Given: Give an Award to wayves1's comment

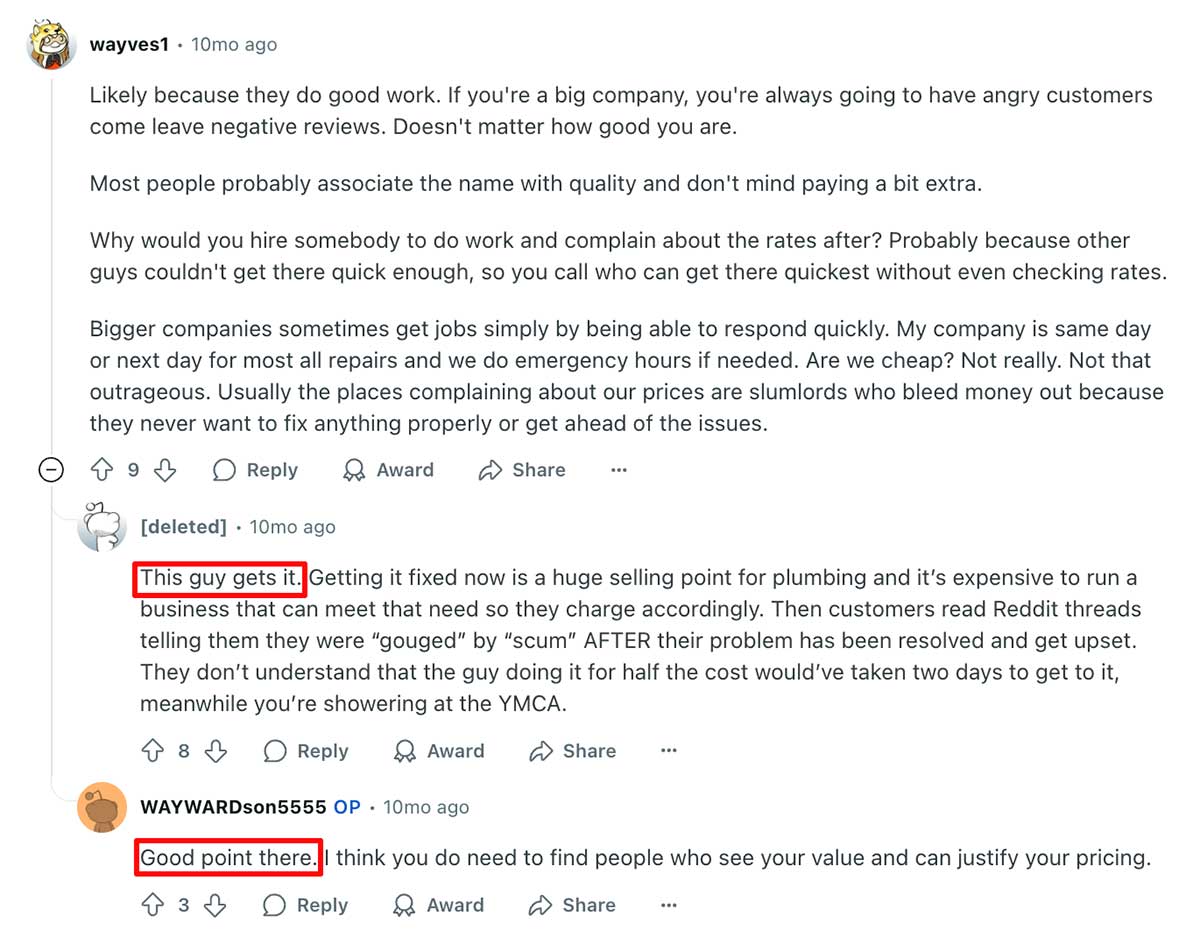Looking at the screenshot, I should [389, 470].
